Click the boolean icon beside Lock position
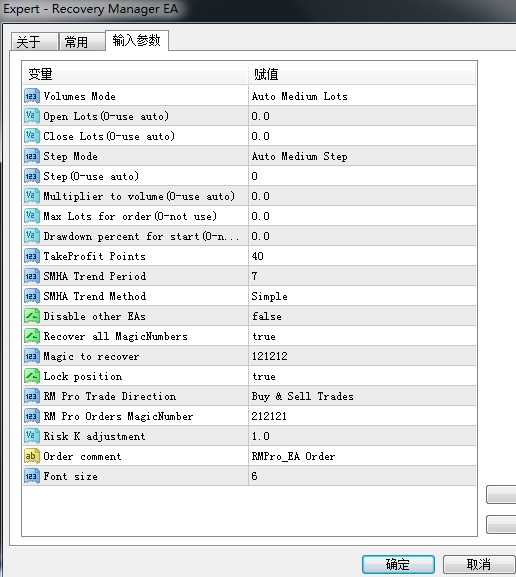This screenshot has width=516, height=577. (x=32, y=376)
